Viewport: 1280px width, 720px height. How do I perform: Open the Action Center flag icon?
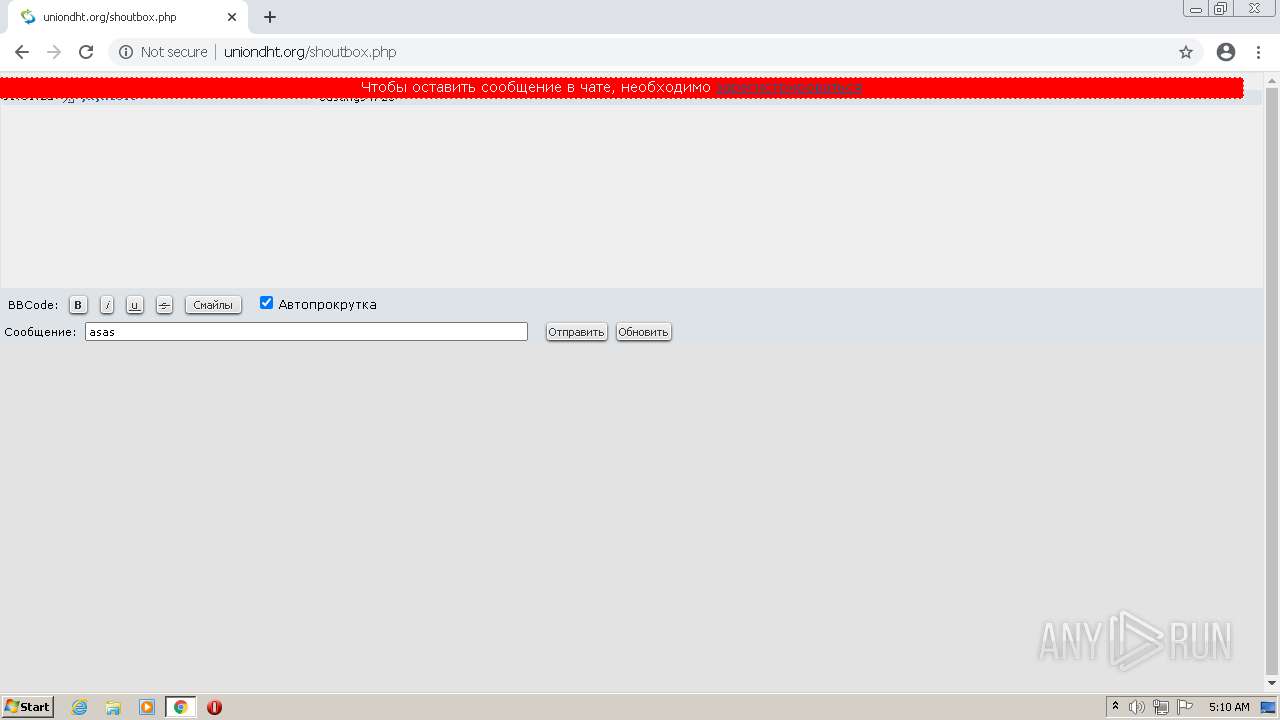click(x=1185, y=707)
